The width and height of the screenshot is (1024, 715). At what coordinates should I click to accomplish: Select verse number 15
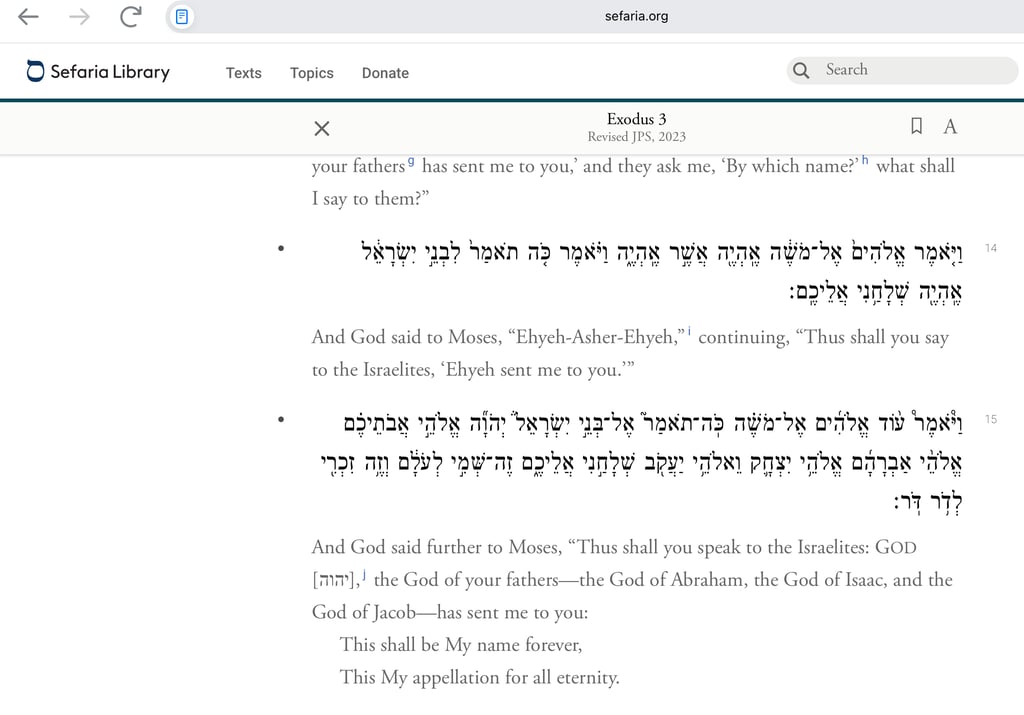click(991, 419)
